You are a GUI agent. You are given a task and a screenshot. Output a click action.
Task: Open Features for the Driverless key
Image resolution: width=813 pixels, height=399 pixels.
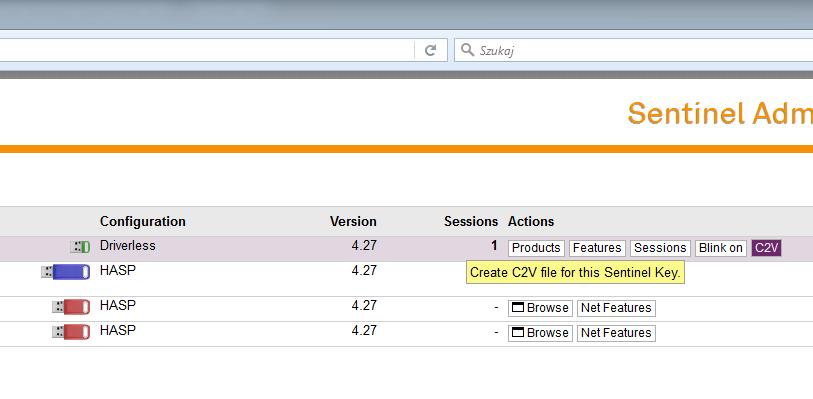[597, 248]
